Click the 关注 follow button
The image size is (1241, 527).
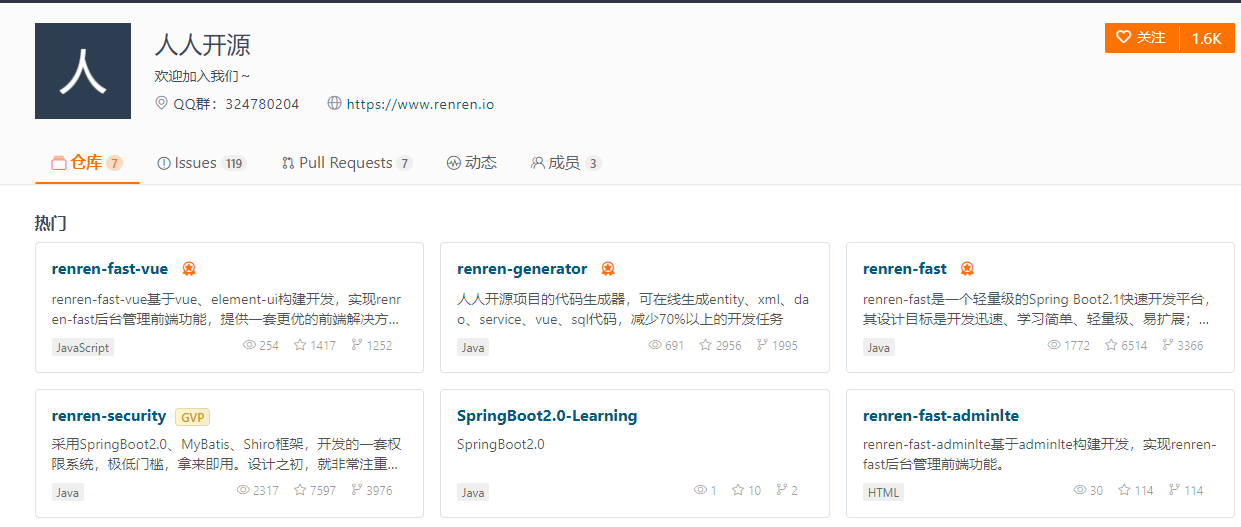tap(1142, 38)
